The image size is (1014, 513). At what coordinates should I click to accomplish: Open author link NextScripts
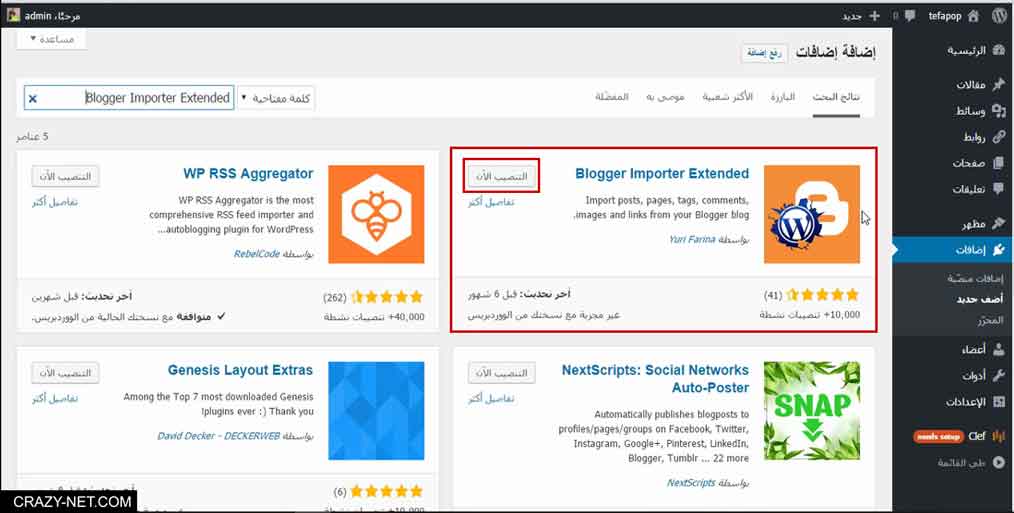[691, 483]
